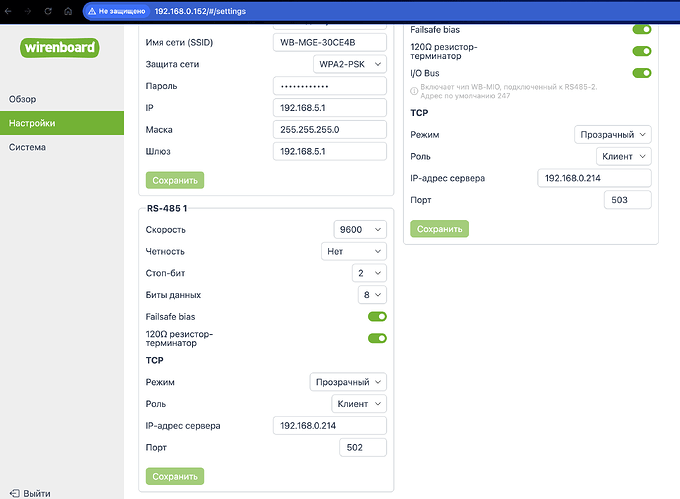Click the address bar URL 192.168.0.152/#/settings

click(200, 11)
